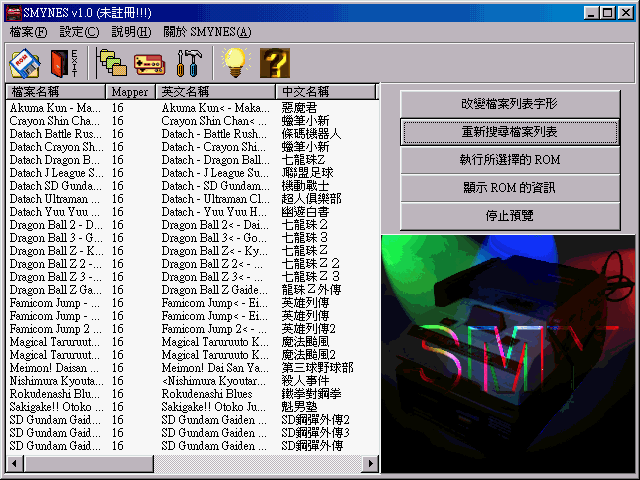Click the 重新搜尋檔案列表 button

pyautogui.click(x=510, y=132)
